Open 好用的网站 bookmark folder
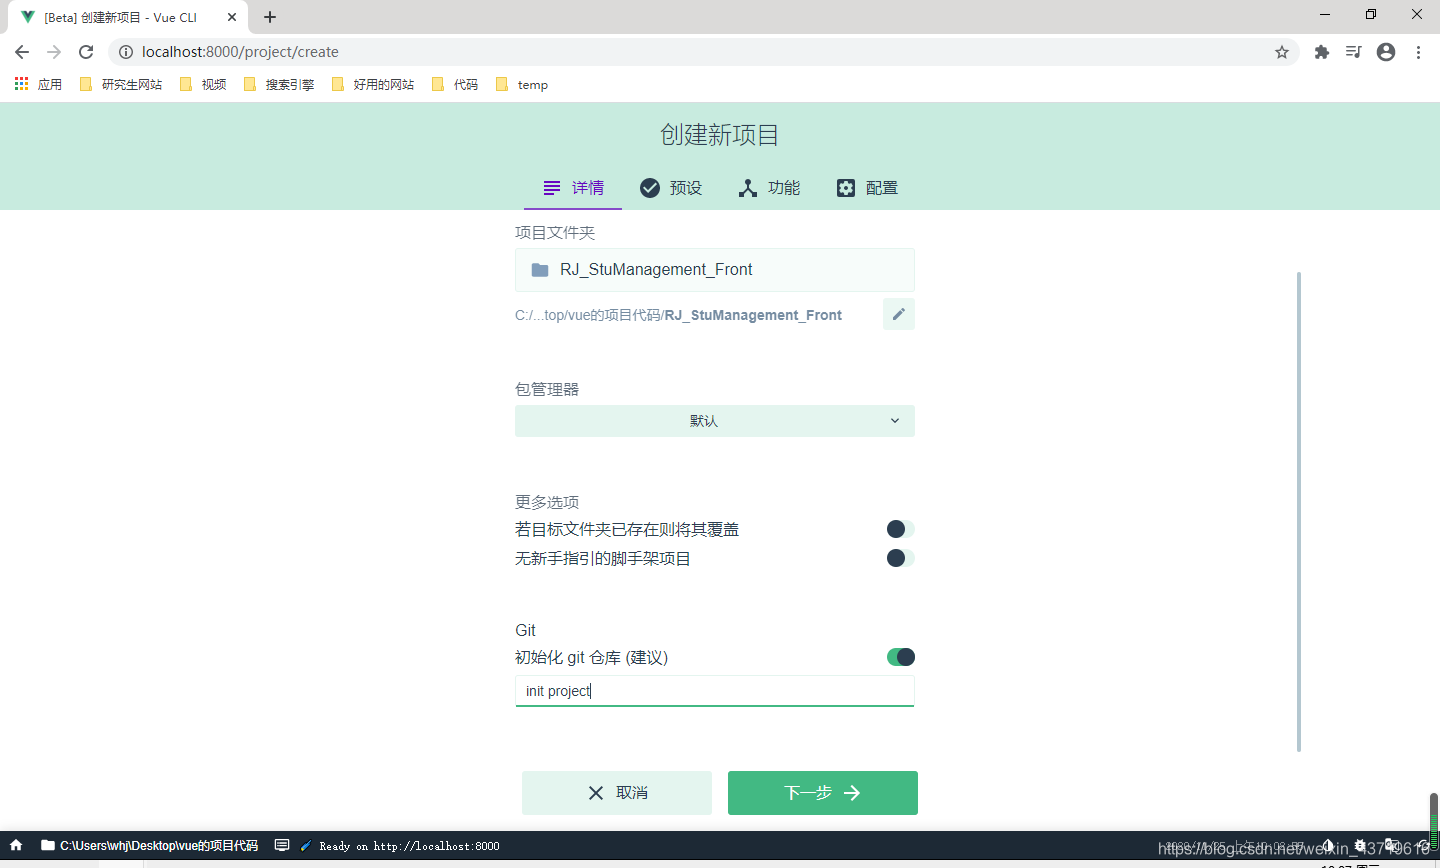 [373, 85]
